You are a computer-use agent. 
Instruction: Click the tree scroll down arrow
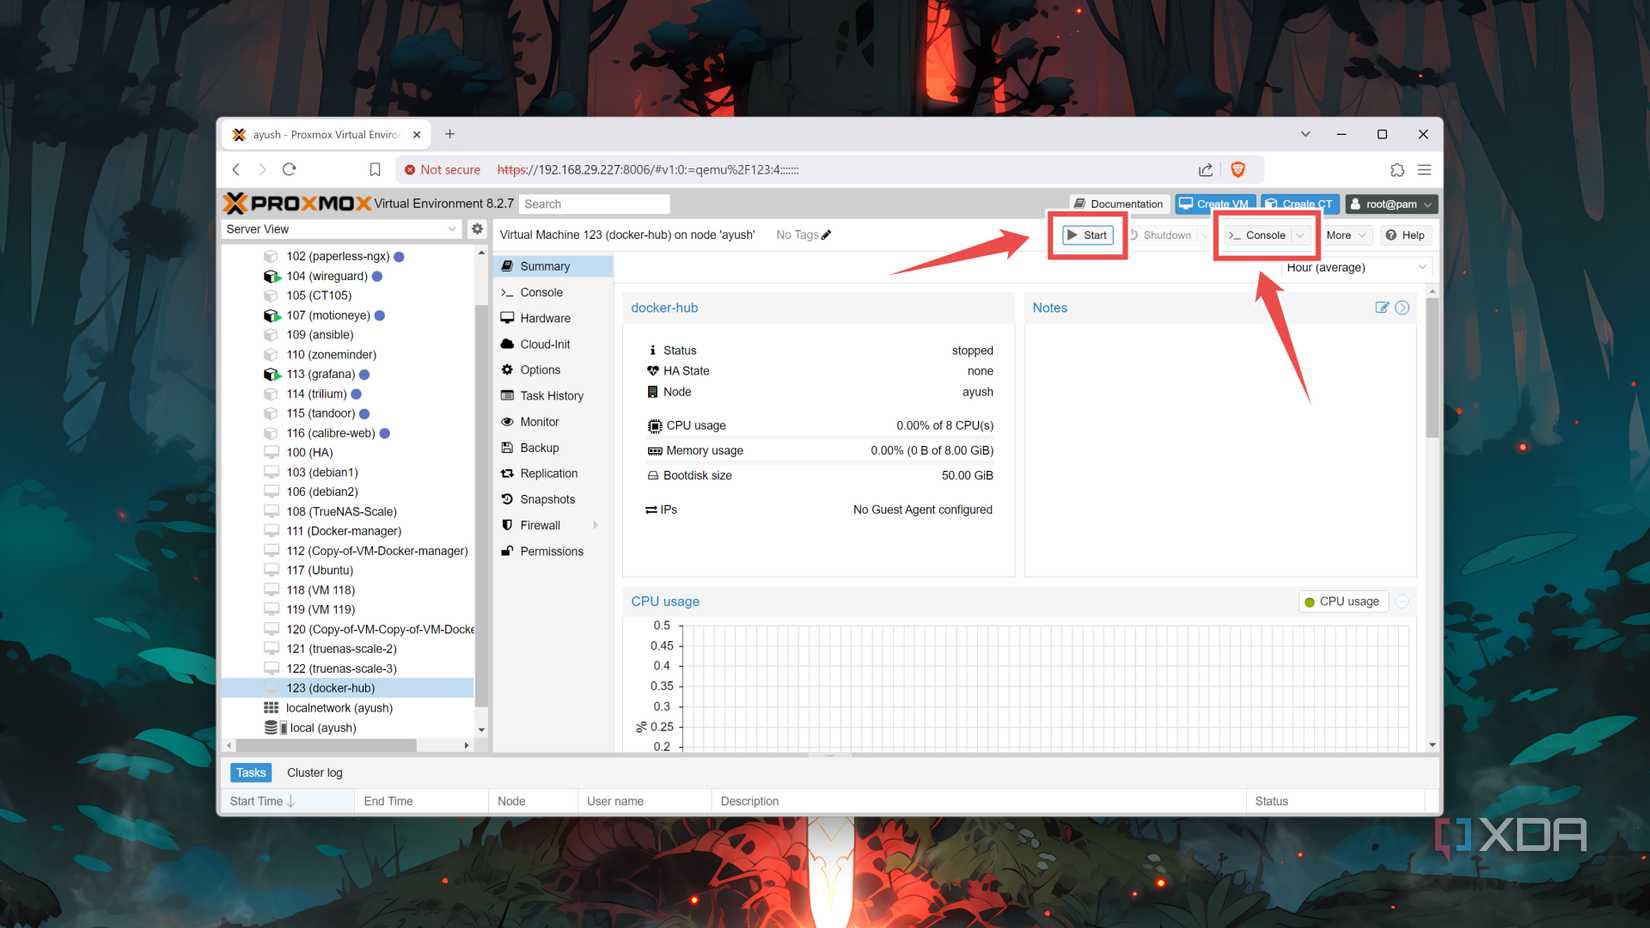click(481, 730)
